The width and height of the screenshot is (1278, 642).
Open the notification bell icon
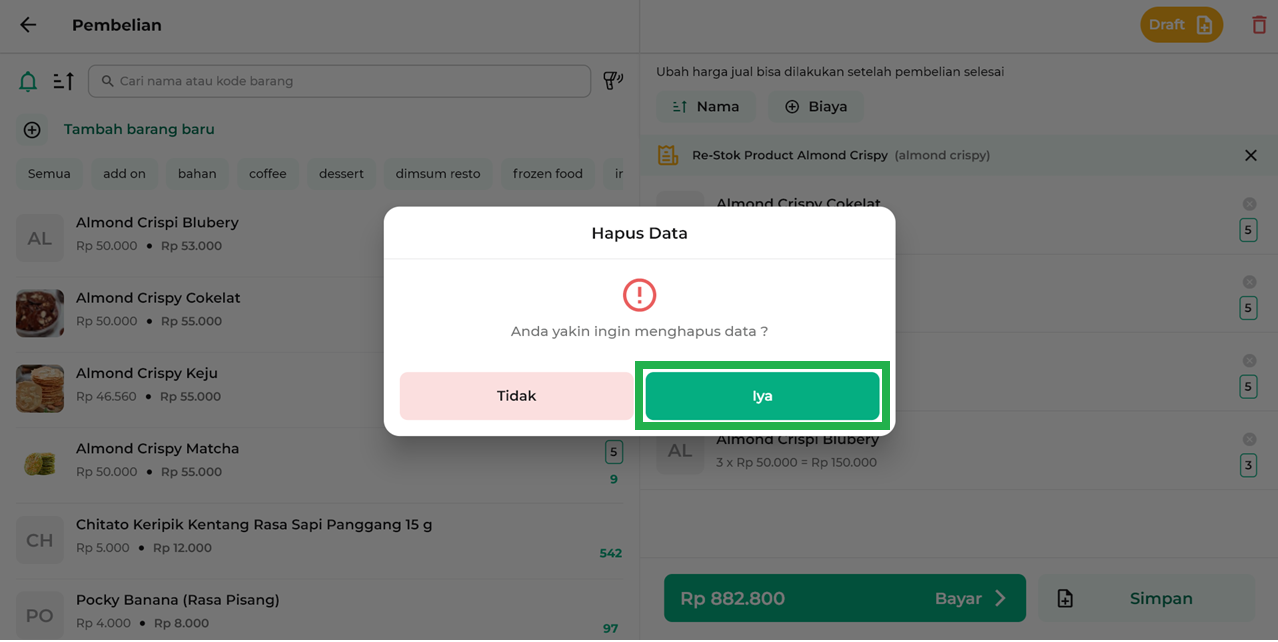point(28,82)
